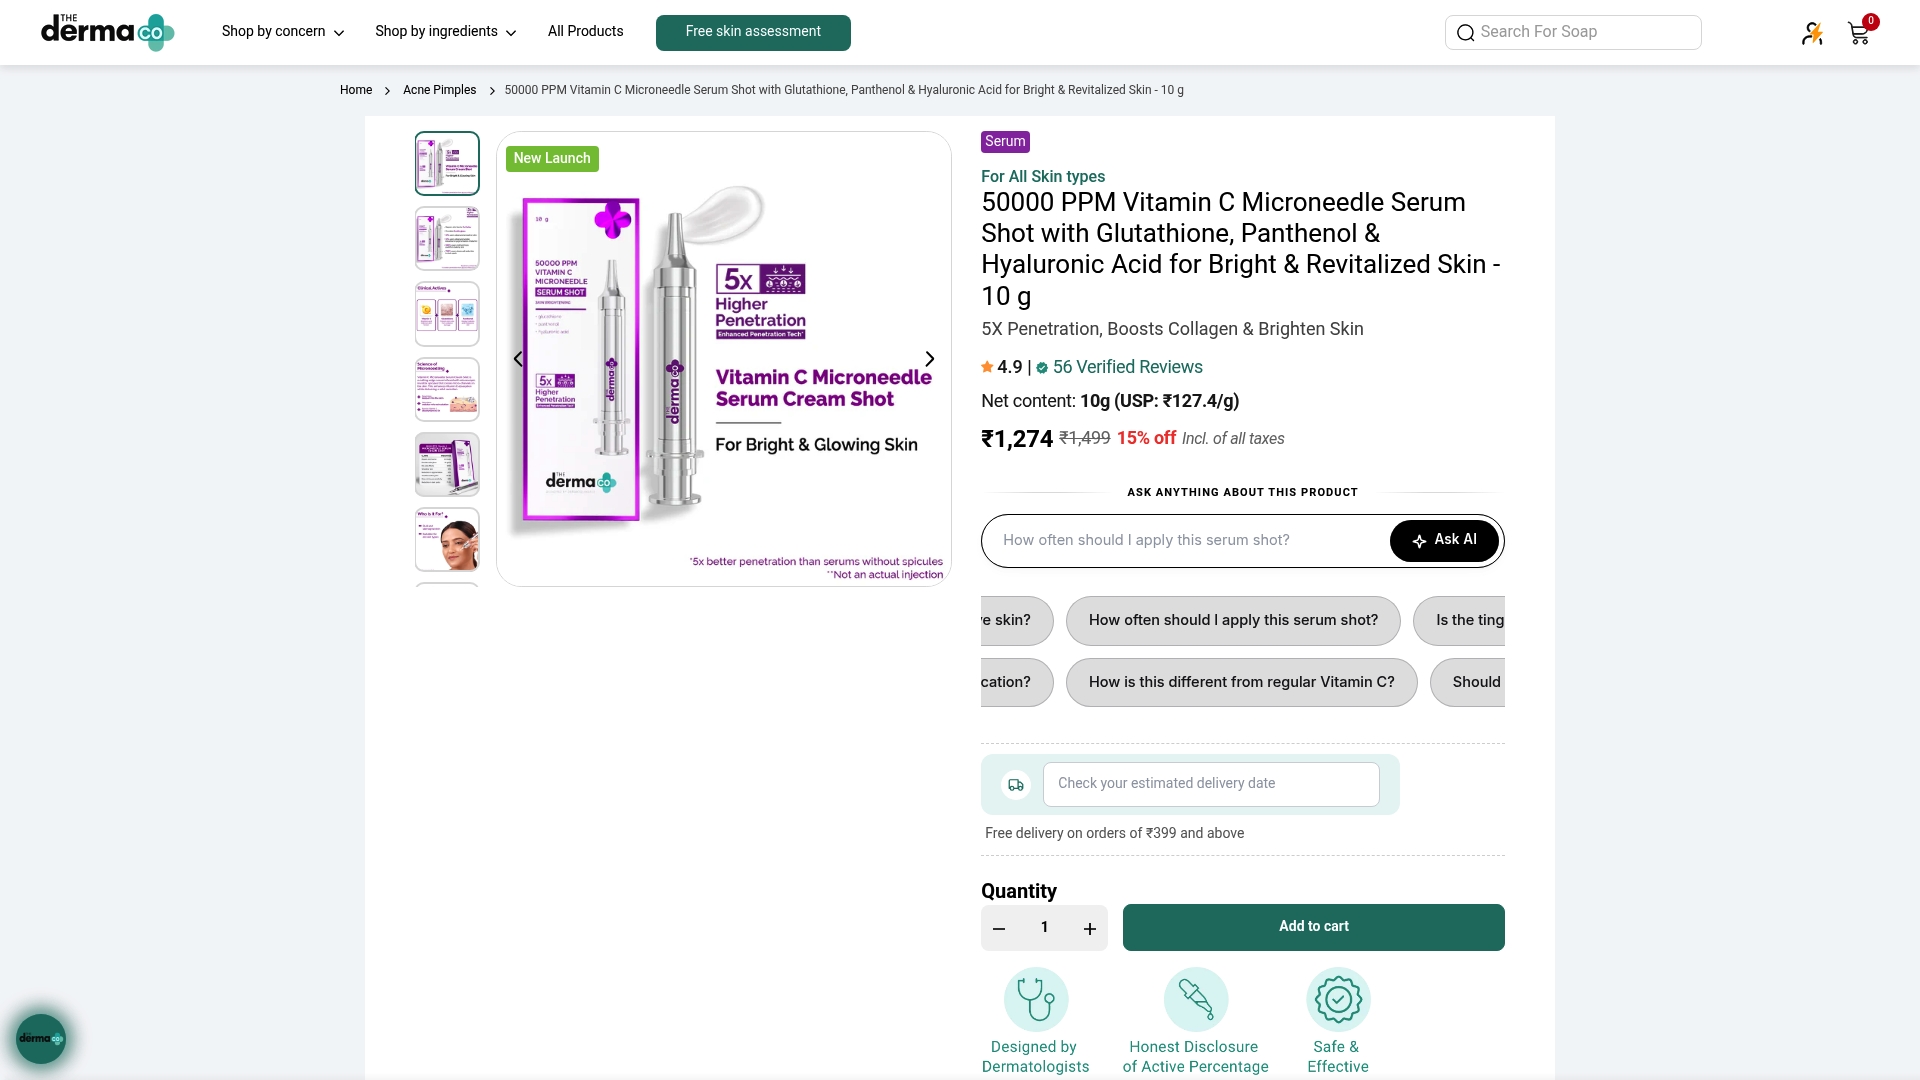
Task: Decrease quantity with the minus button
Action: coord(999,929)
